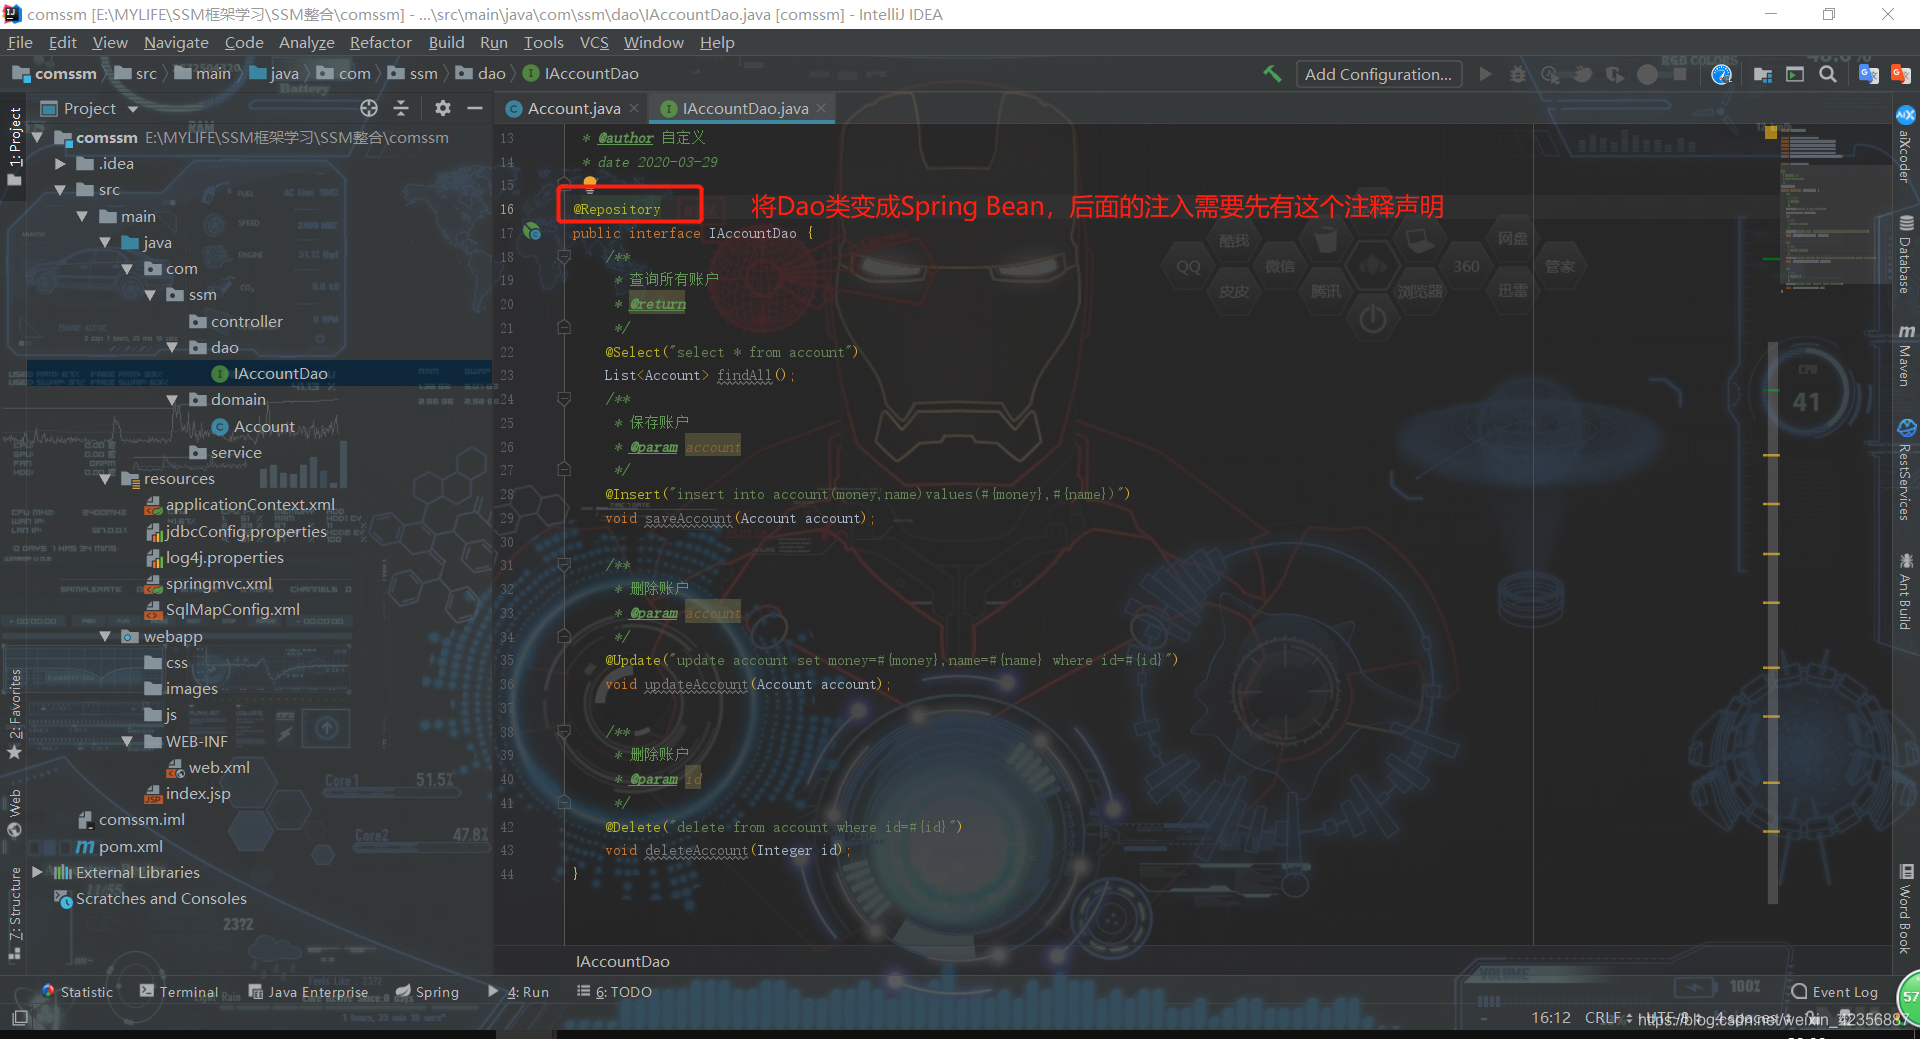The width and height of the screenshot is (1920, 1039).
Task: Click the locate/scroll-from-source target icon
Action: (369, 108)
